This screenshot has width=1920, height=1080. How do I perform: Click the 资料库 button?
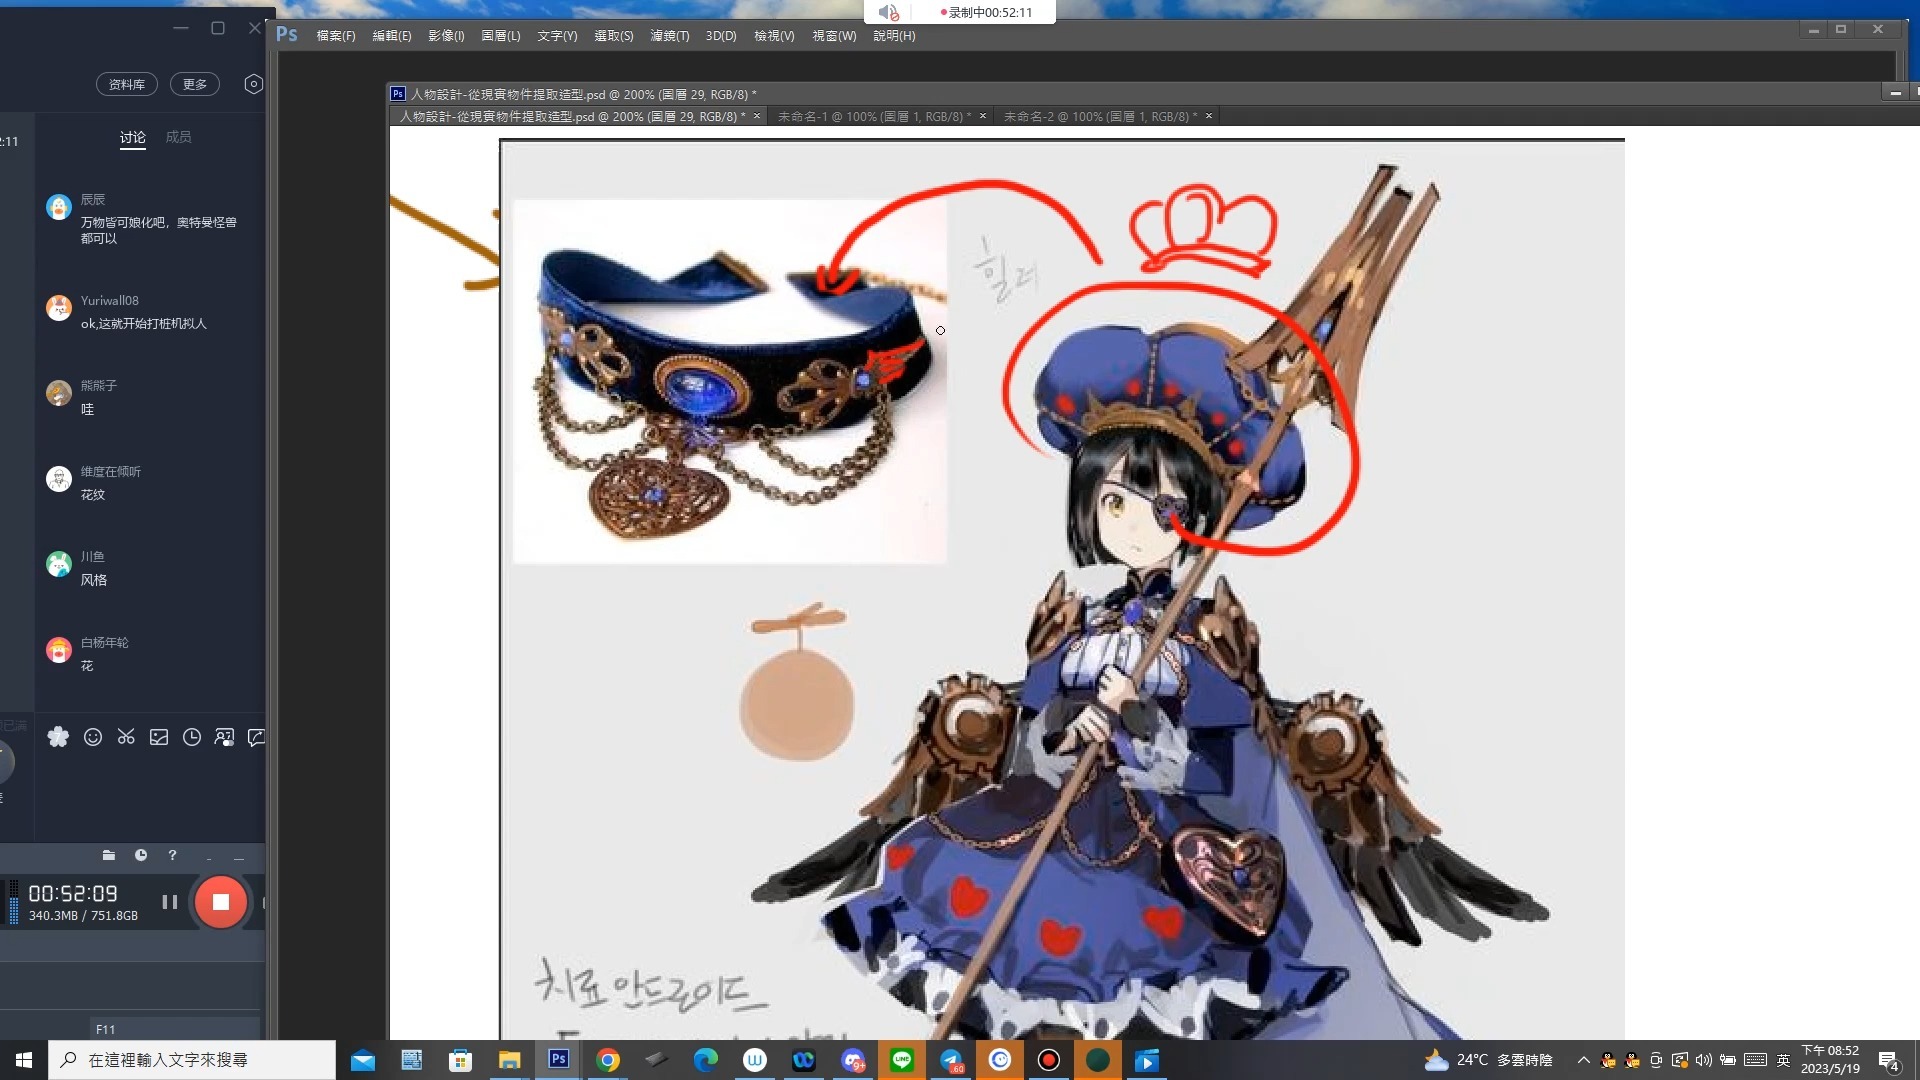point(127,84)
